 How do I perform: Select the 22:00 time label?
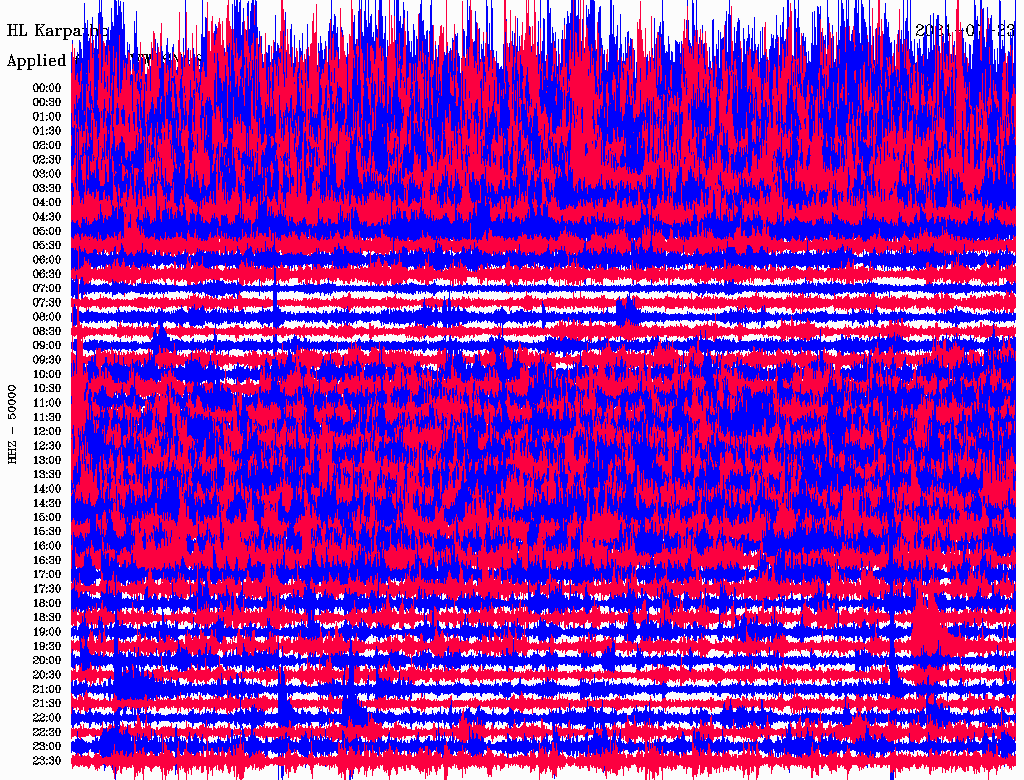(47, 718)
